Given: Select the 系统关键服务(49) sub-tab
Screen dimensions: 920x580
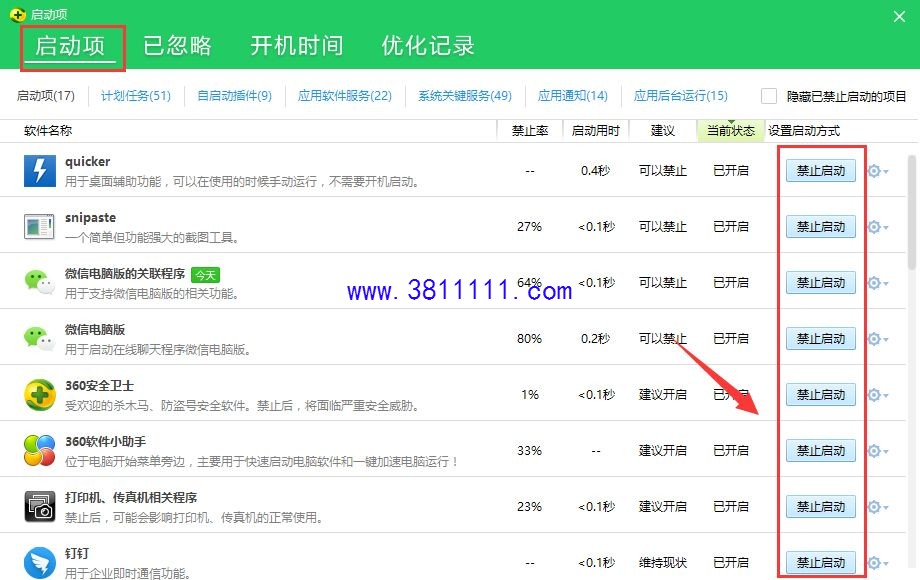Looking at the screenshot, I should 465,96.
